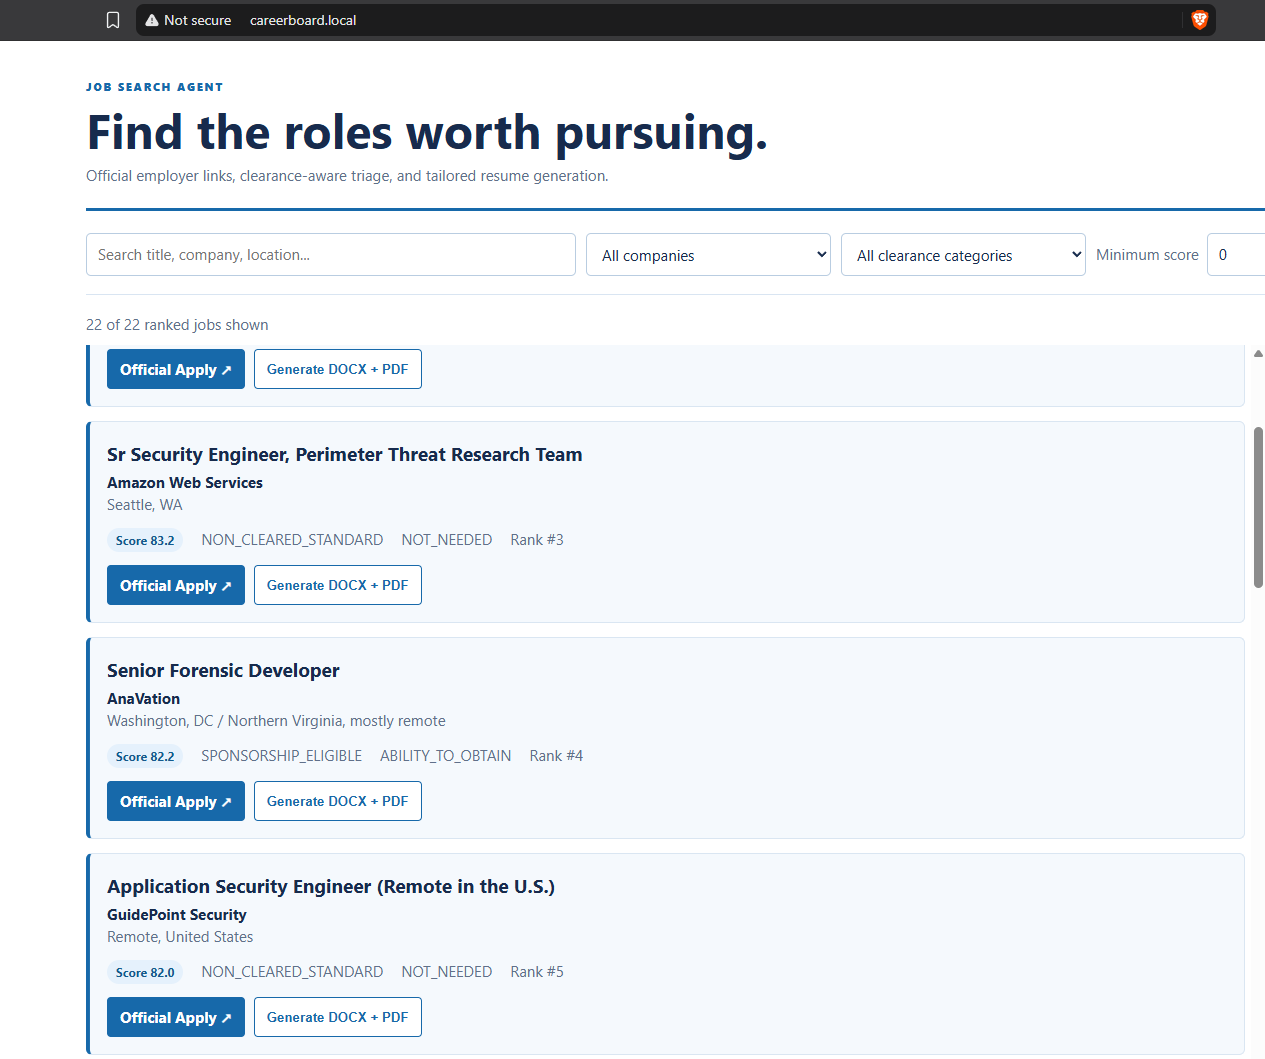Image resolution: width=1265 pixels, height=1059 pixels.
Task: Open the Brave shields icon
Action: 1200,20
